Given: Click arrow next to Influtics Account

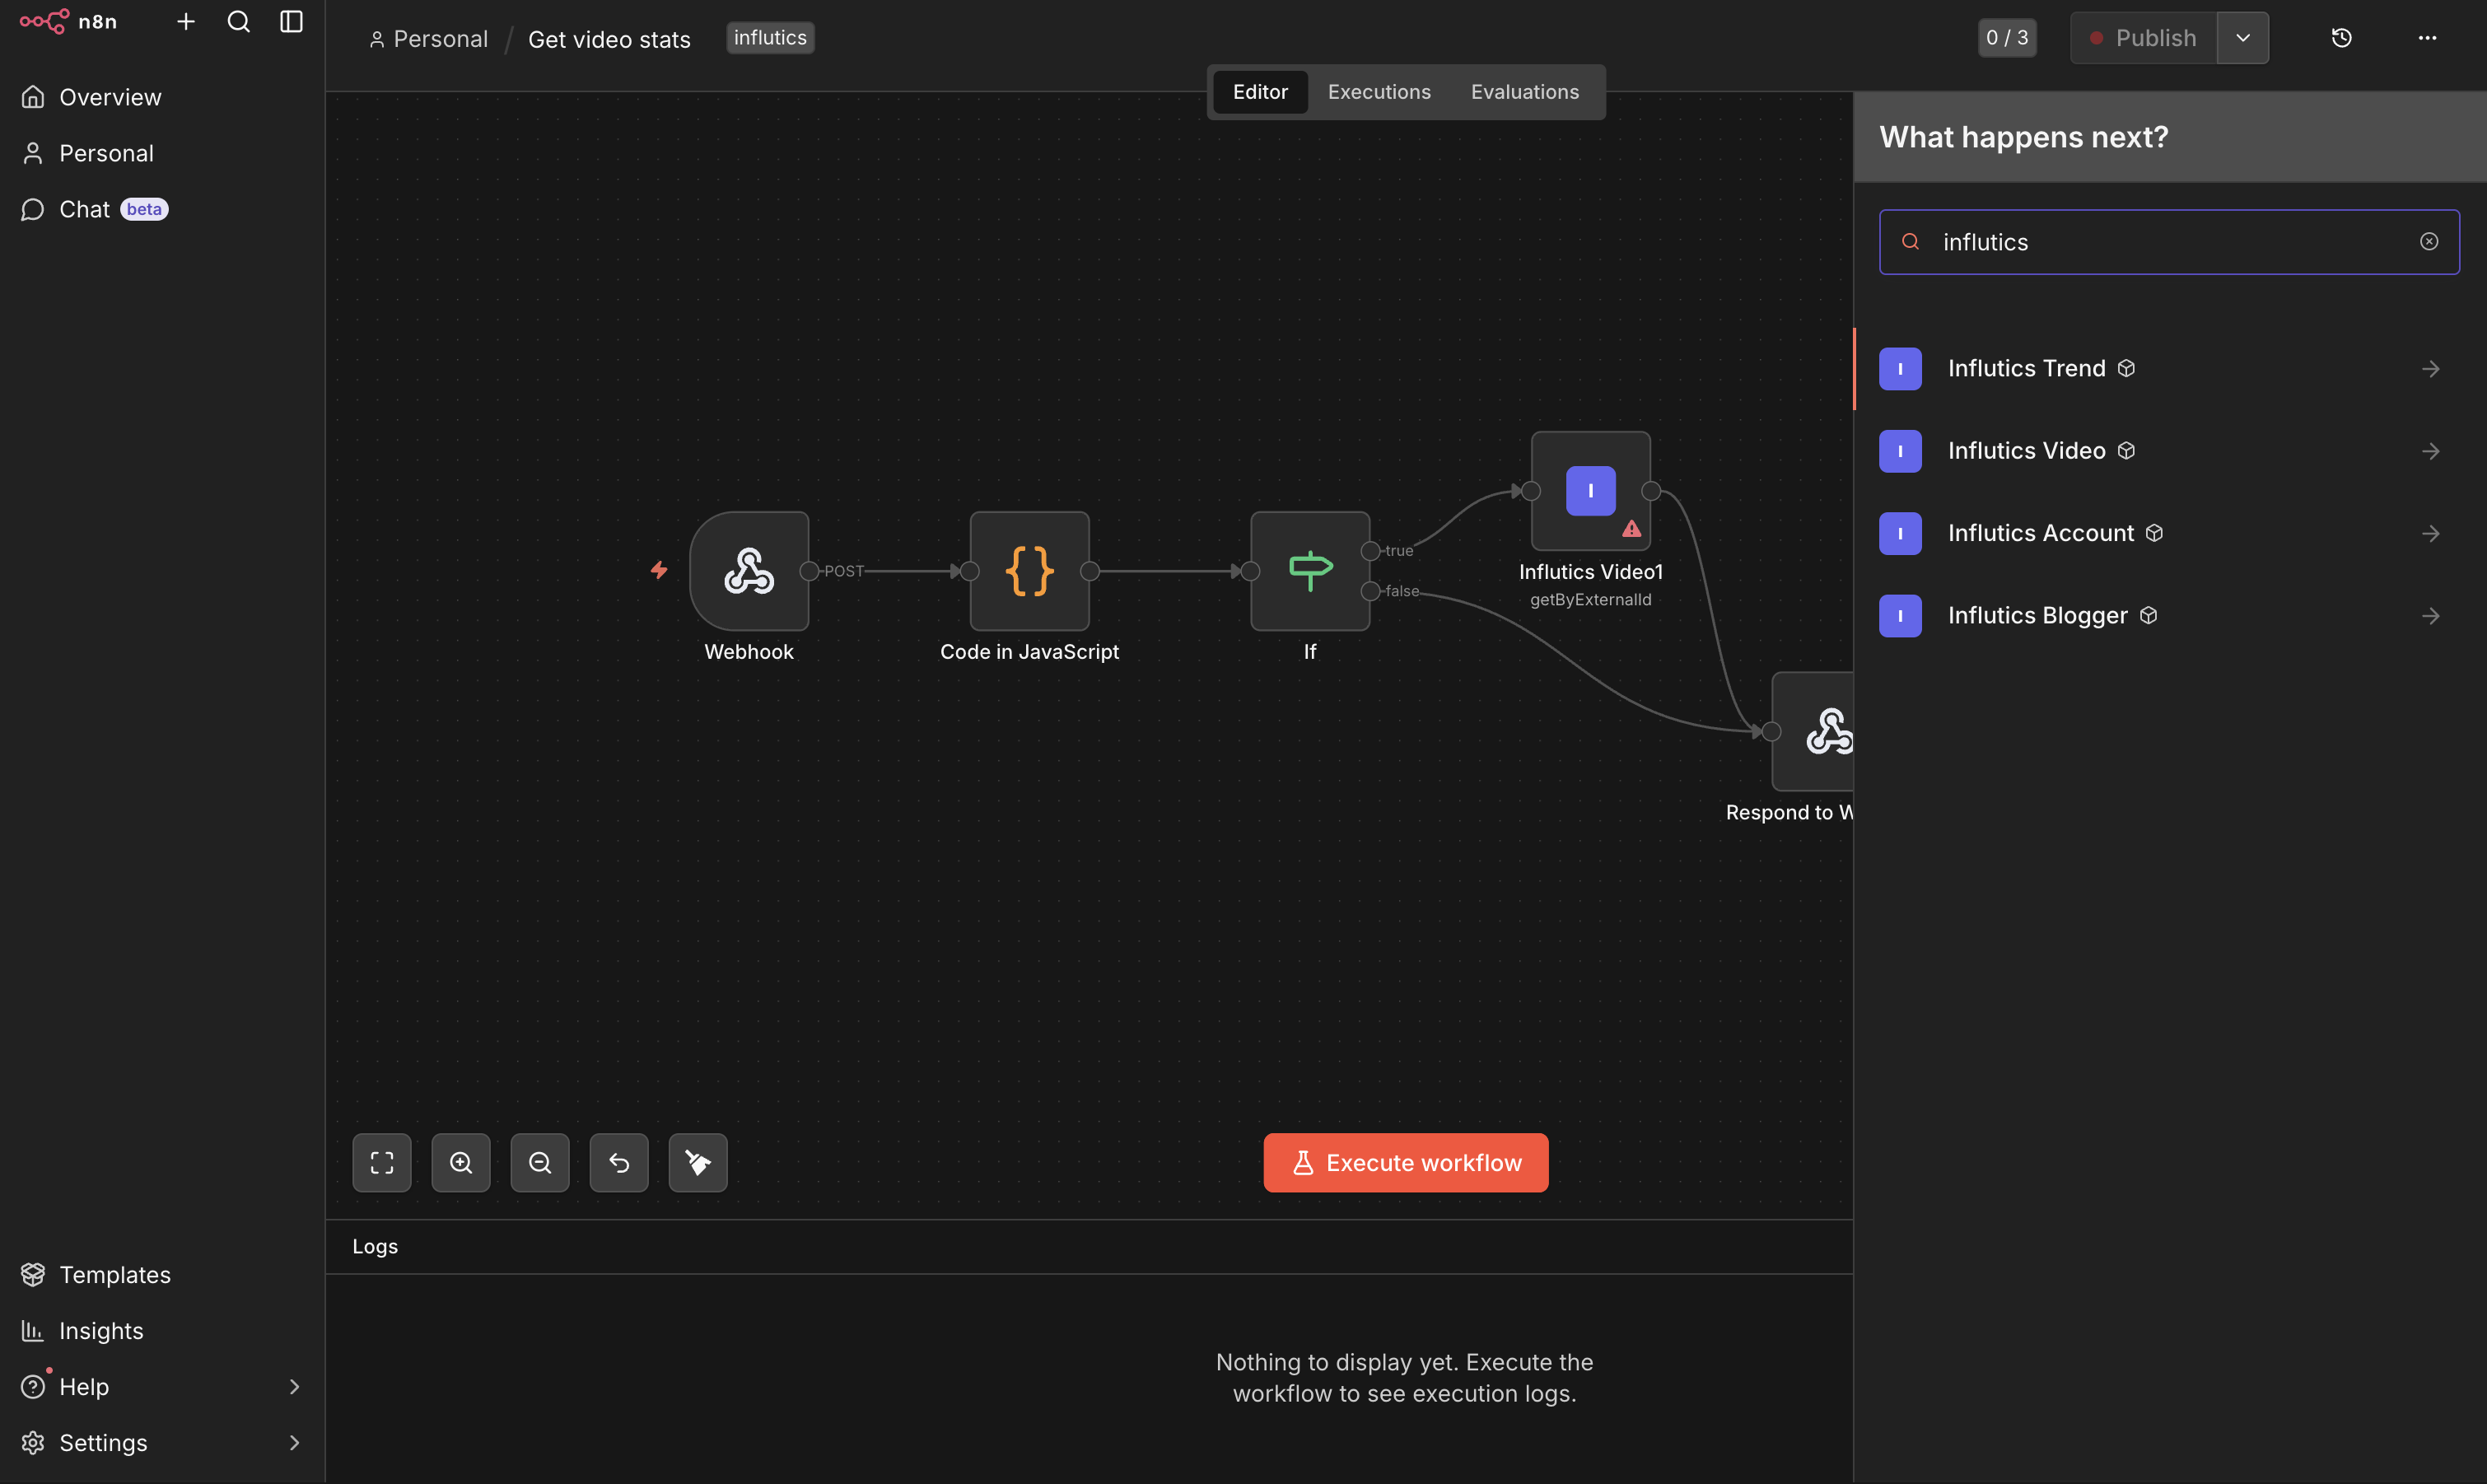Looking at the screenshot, I should coord(2431,534).
